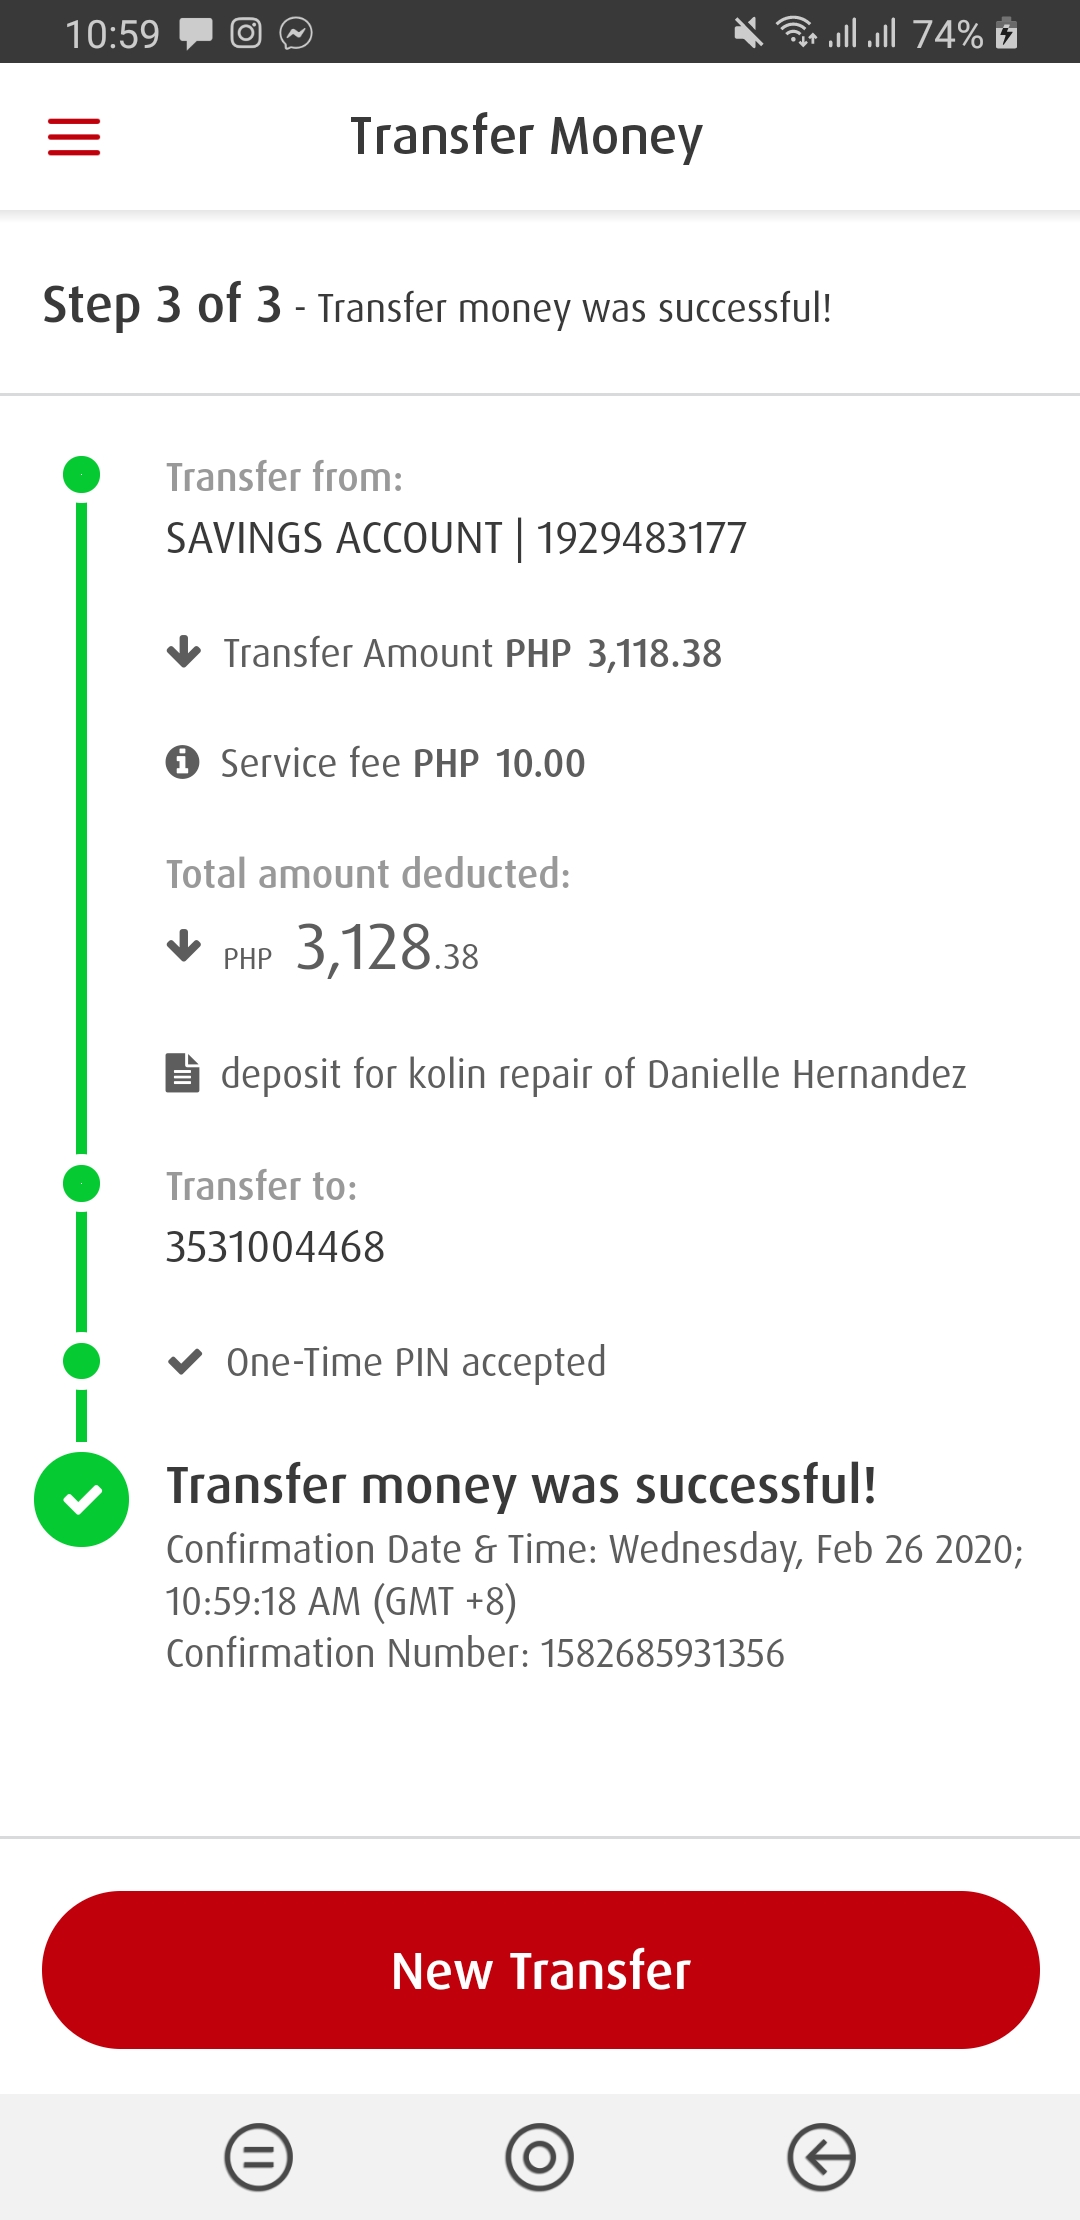This screenshot has width=1080, height=2220.
Task: Tap the One-Time PIN step dot
Action: tap(82, 1361)
